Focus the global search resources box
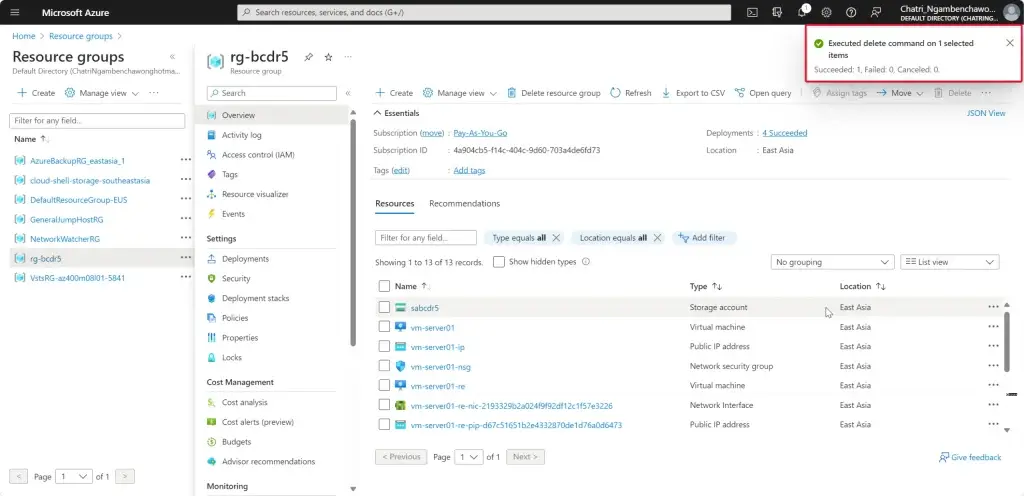The image size is (1024, 496). click(484, 12)
